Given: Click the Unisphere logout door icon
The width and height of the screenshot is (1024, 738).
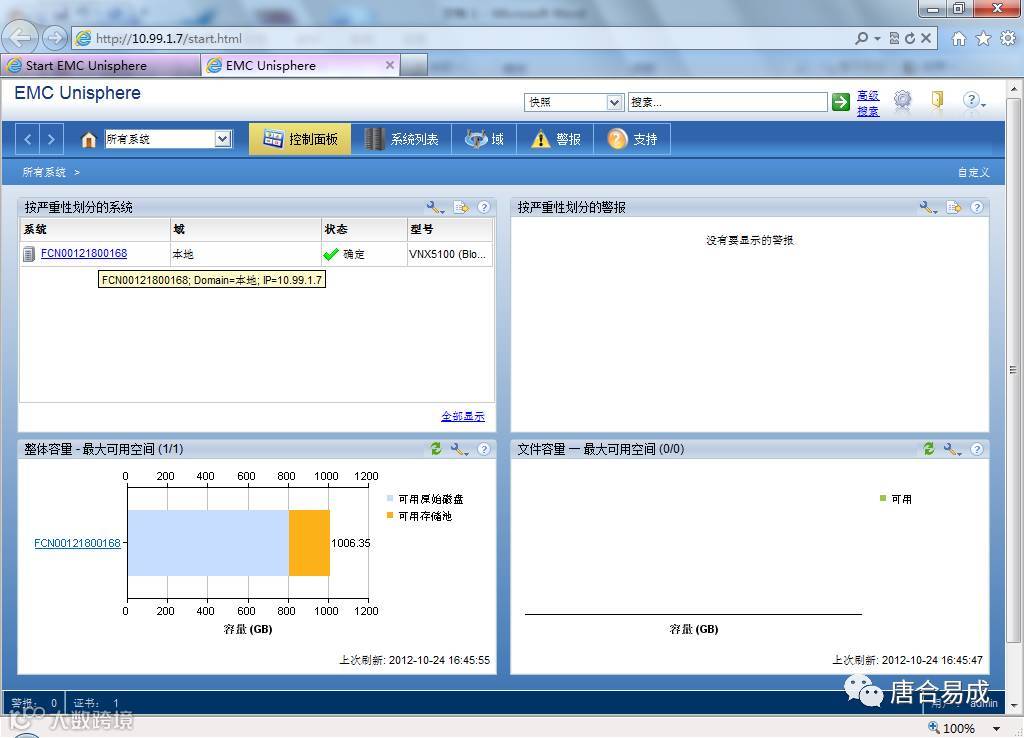Looking at the screenshot, I should (x=937, y=100).
